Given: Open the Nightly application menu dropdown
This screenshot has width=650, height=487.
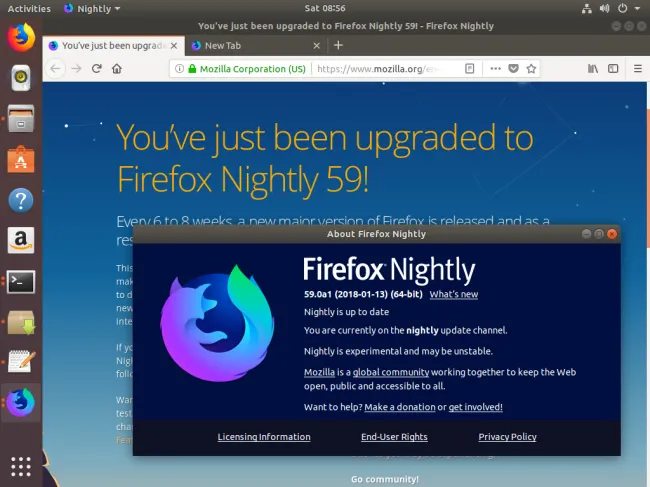Looking at the screenshot, I should pos(92,8).
